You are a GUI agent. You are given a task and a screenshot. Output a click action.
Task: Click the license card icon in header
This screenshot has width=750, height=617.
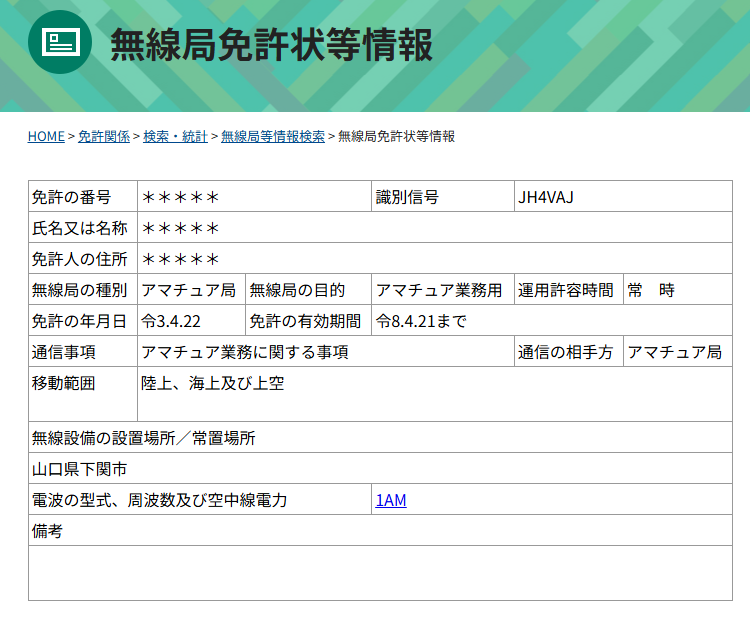(x=60, y=42)
